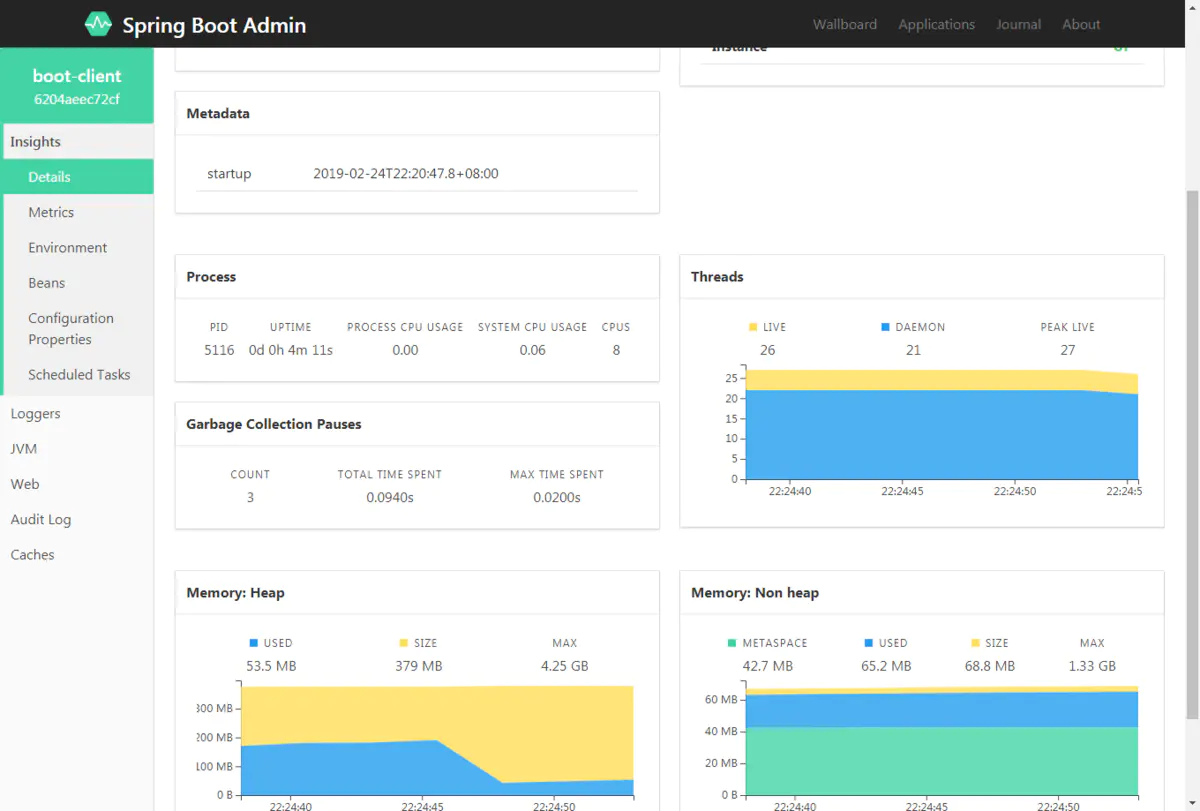Click the Memory: Heap card heading
The width and height of the screenshot is (1200, 811).
point(235,593)
